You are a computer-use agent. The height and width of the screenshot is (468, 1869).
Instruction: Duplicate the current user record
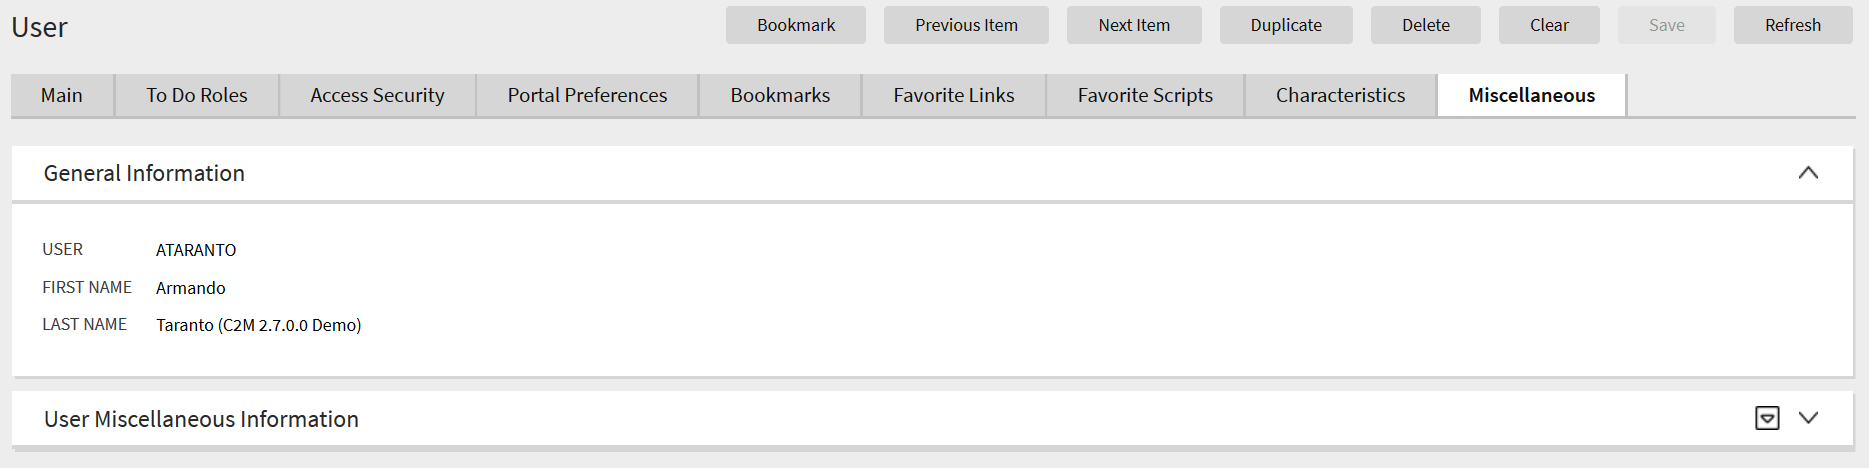pos(1286,25)
